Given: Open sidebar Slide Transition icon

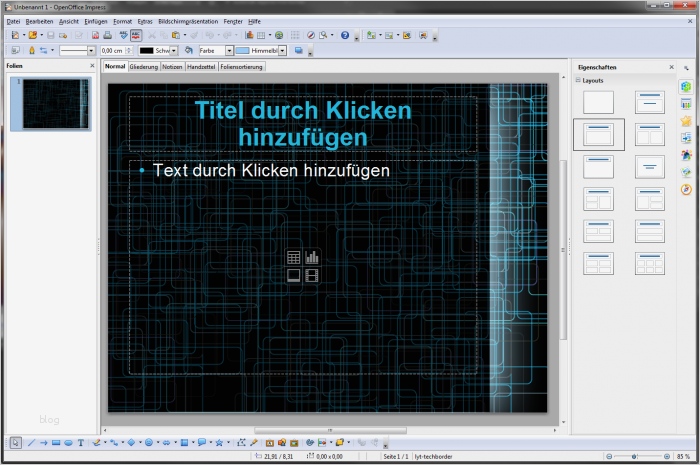Looking at the screenshot, I should point(686,138).
